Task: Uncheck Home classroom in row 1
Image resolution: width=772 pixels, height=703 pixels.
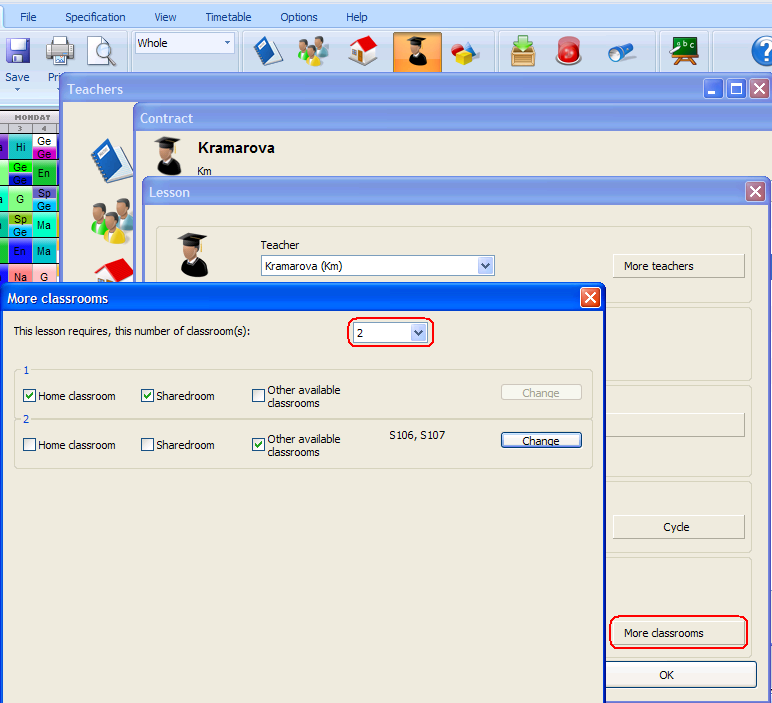Action: [x=30, y=396]
